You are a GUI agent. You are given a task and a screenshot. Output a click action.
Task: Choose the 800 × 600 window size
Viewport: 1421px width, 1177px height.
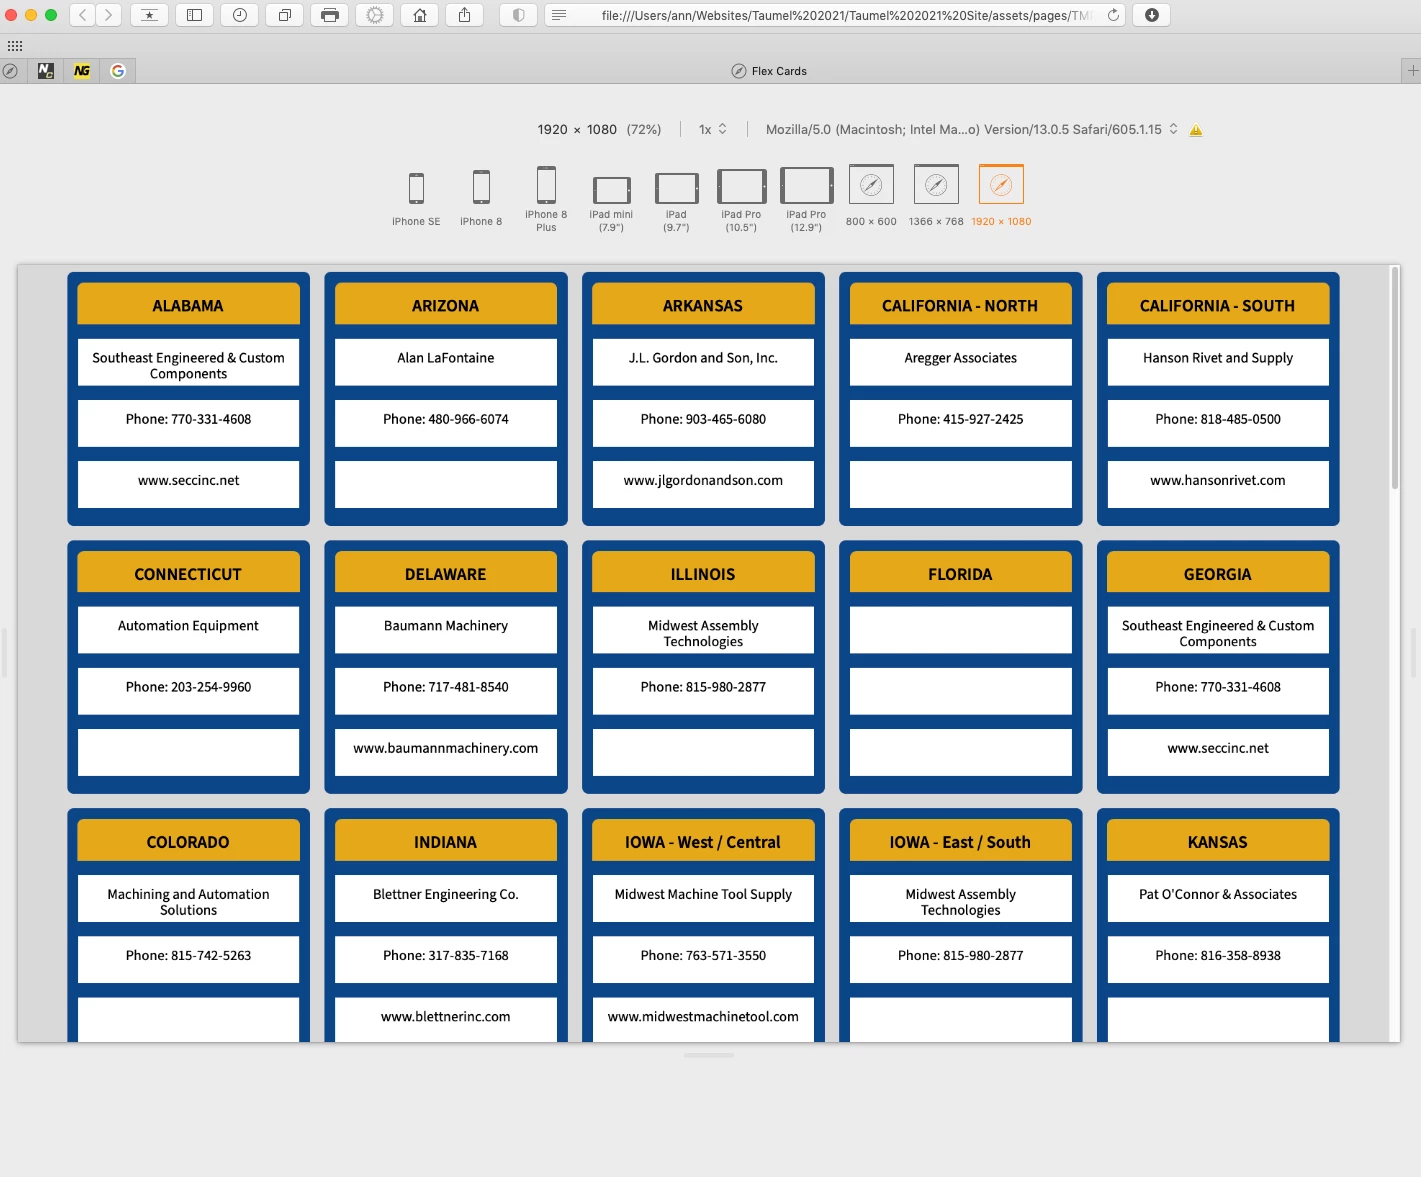[x=871, y=196]
